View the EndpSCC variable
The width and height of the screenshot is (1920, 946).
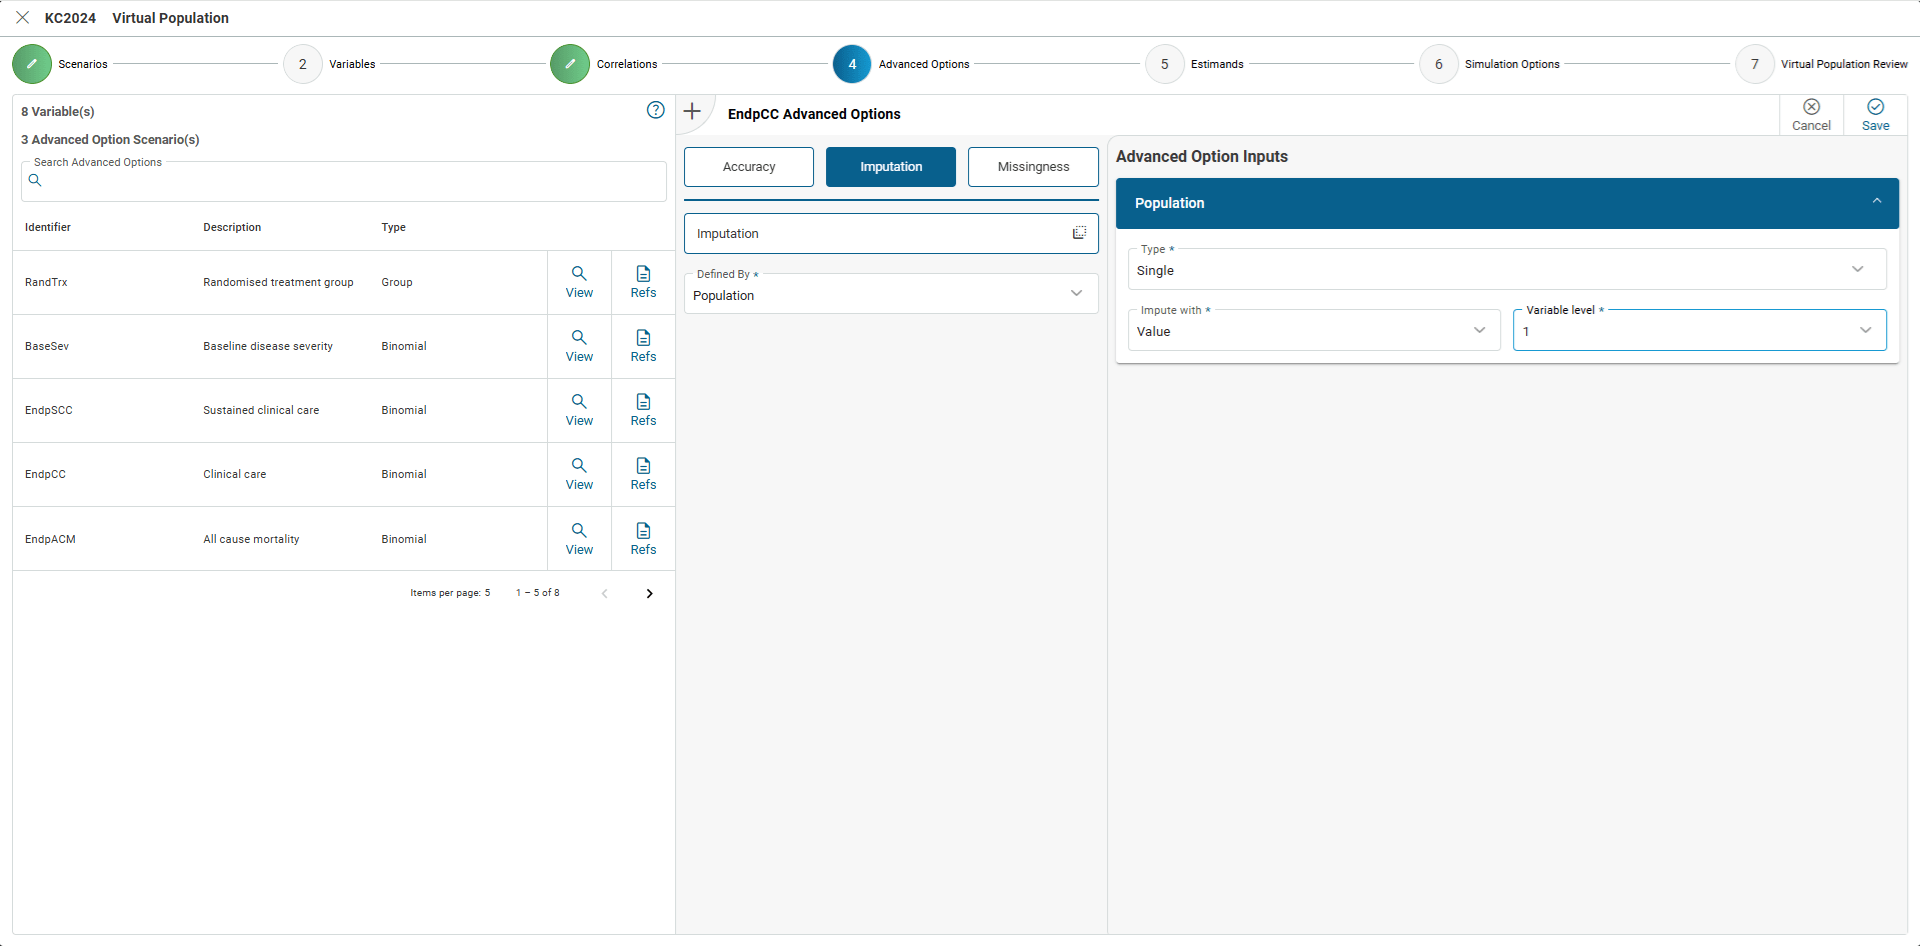(x=579, y=410)
